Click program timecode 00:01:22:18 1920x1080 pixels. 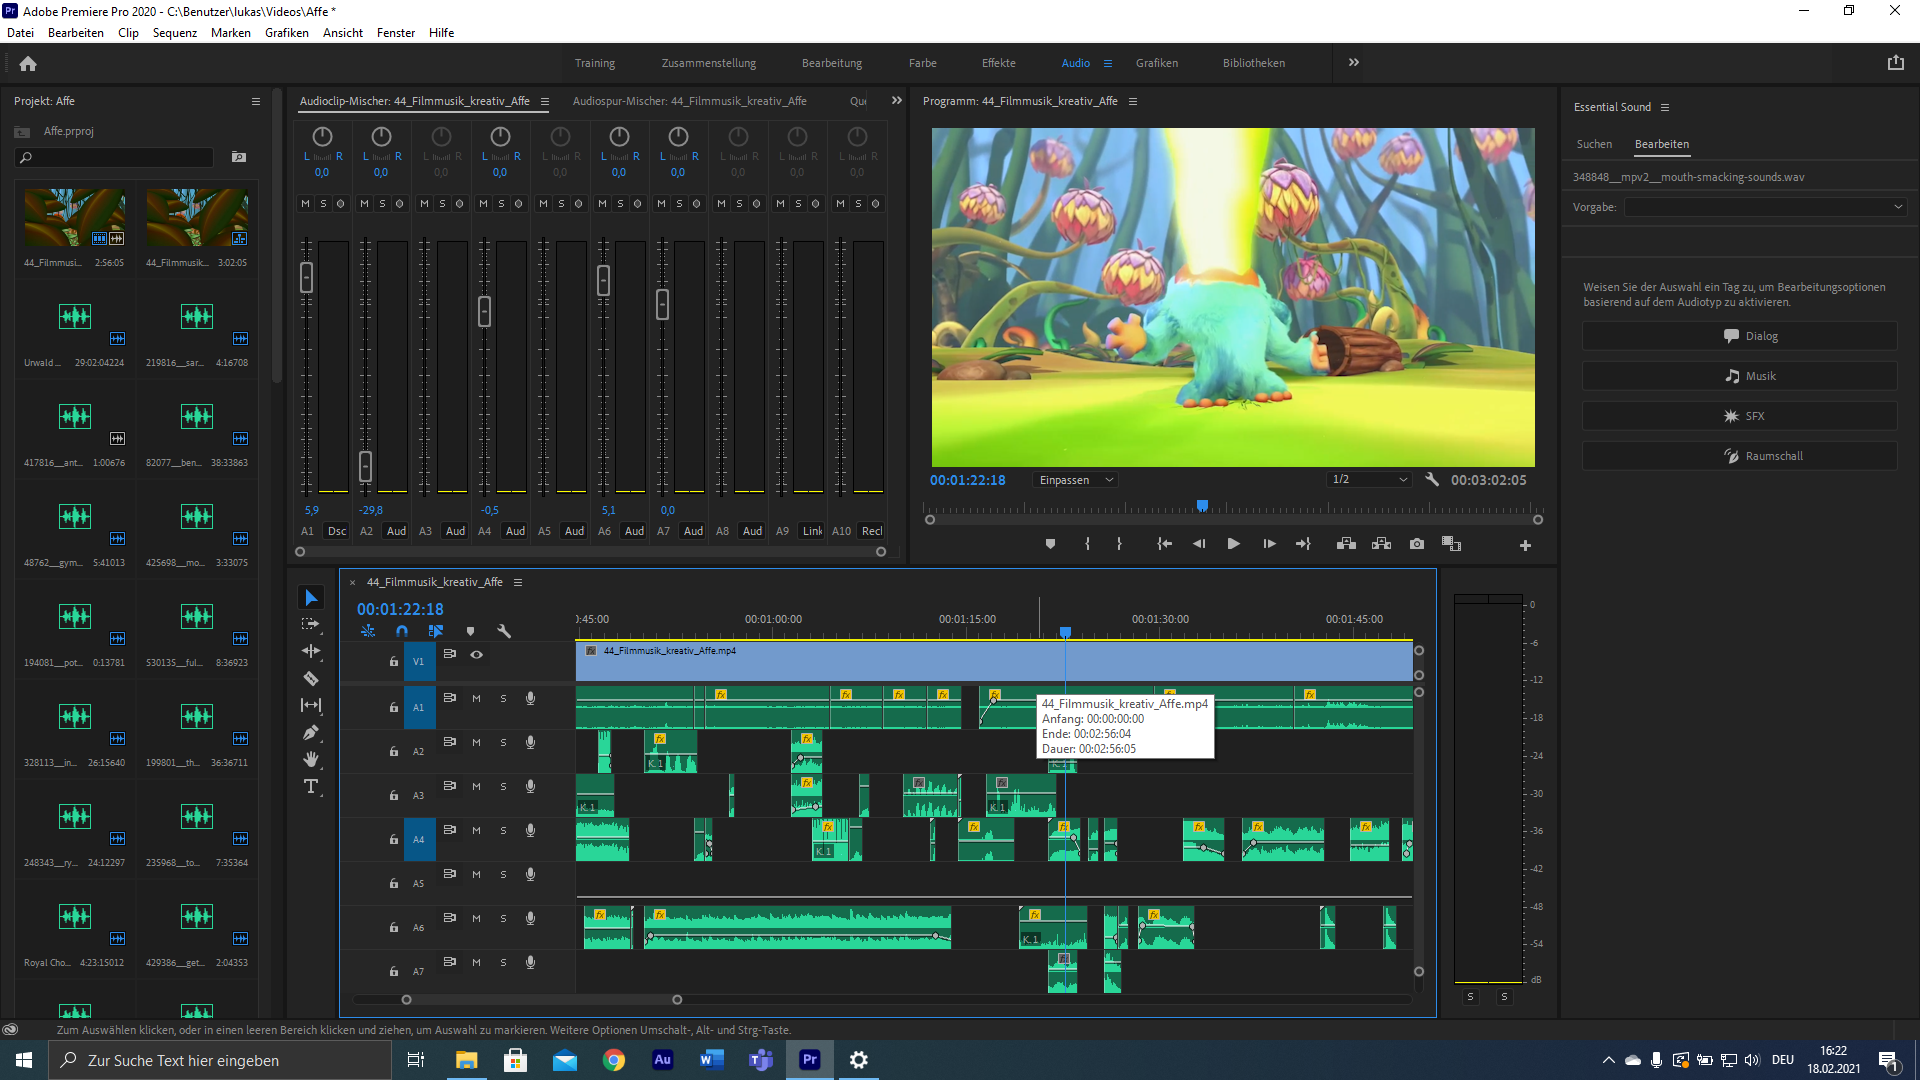tap(968, 480)
